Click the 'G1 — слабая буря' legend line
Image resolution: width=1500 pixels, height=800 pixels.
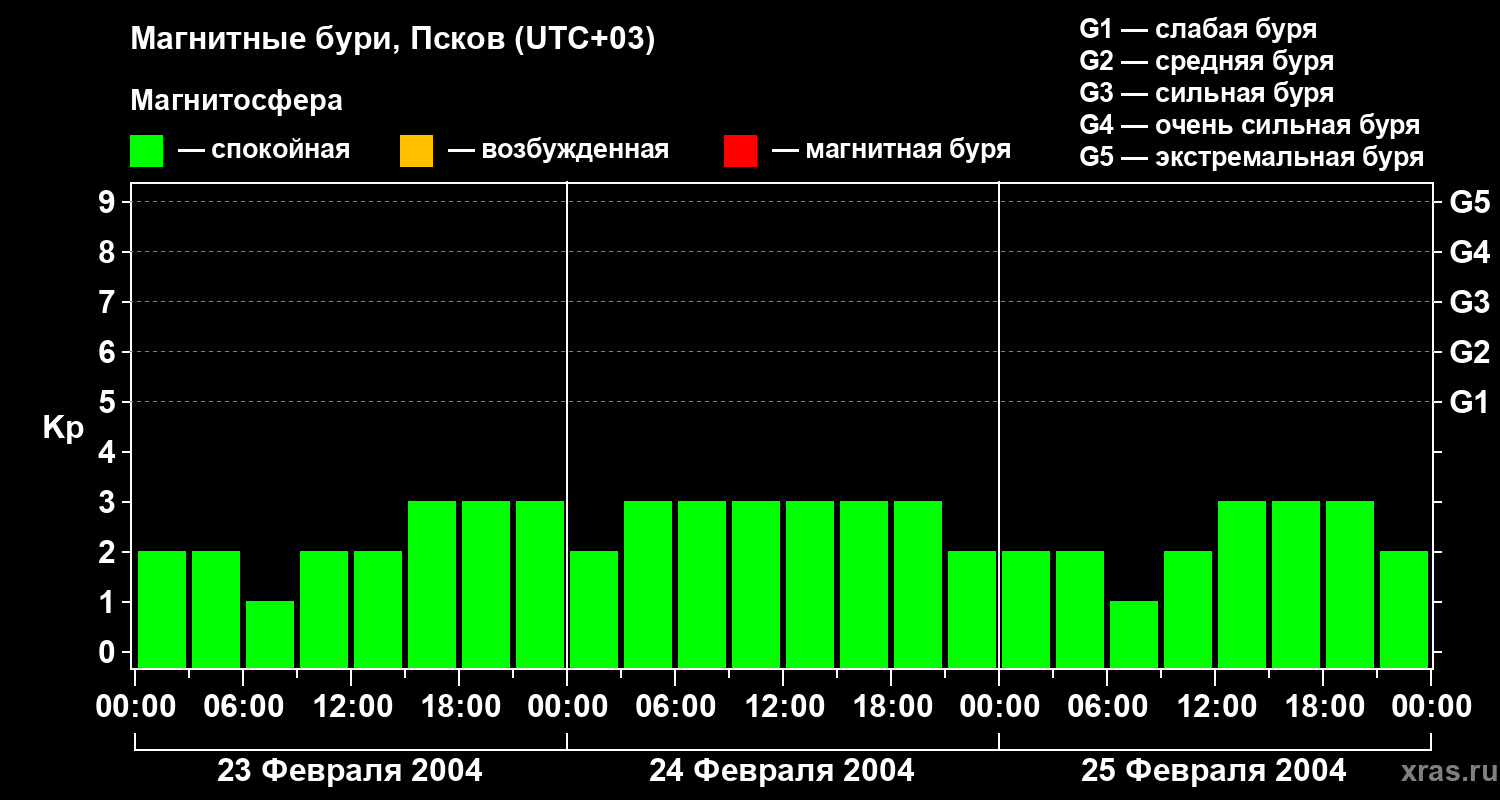[1198, 29]
